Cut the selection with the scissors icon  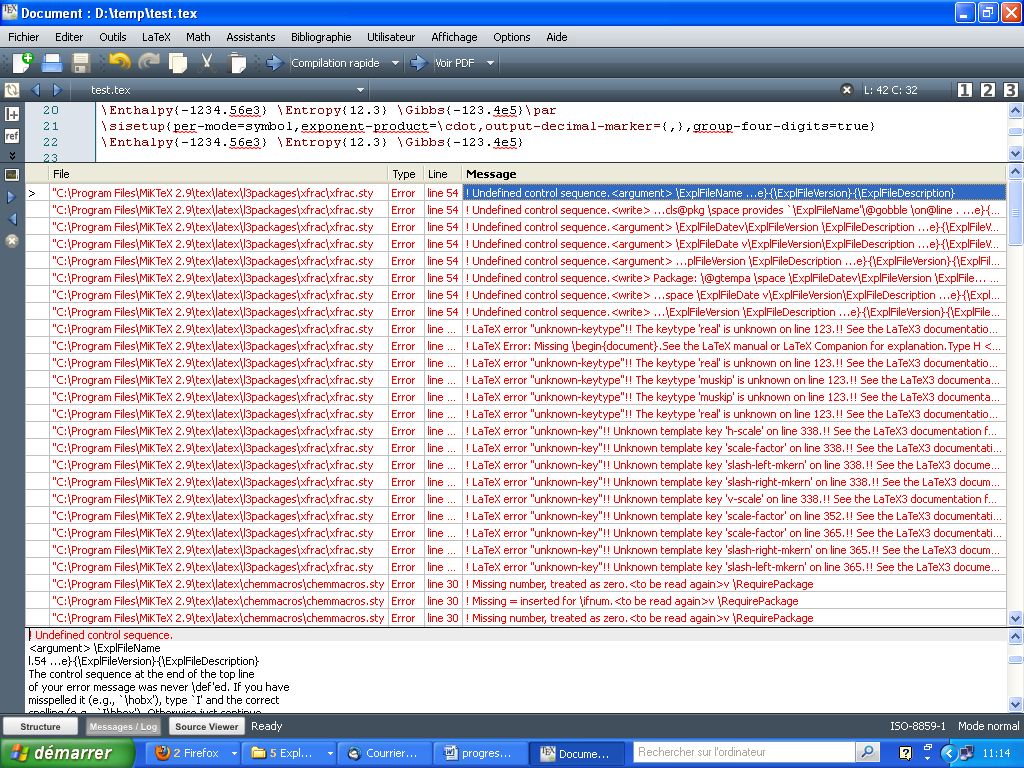(x=207, y=63)
